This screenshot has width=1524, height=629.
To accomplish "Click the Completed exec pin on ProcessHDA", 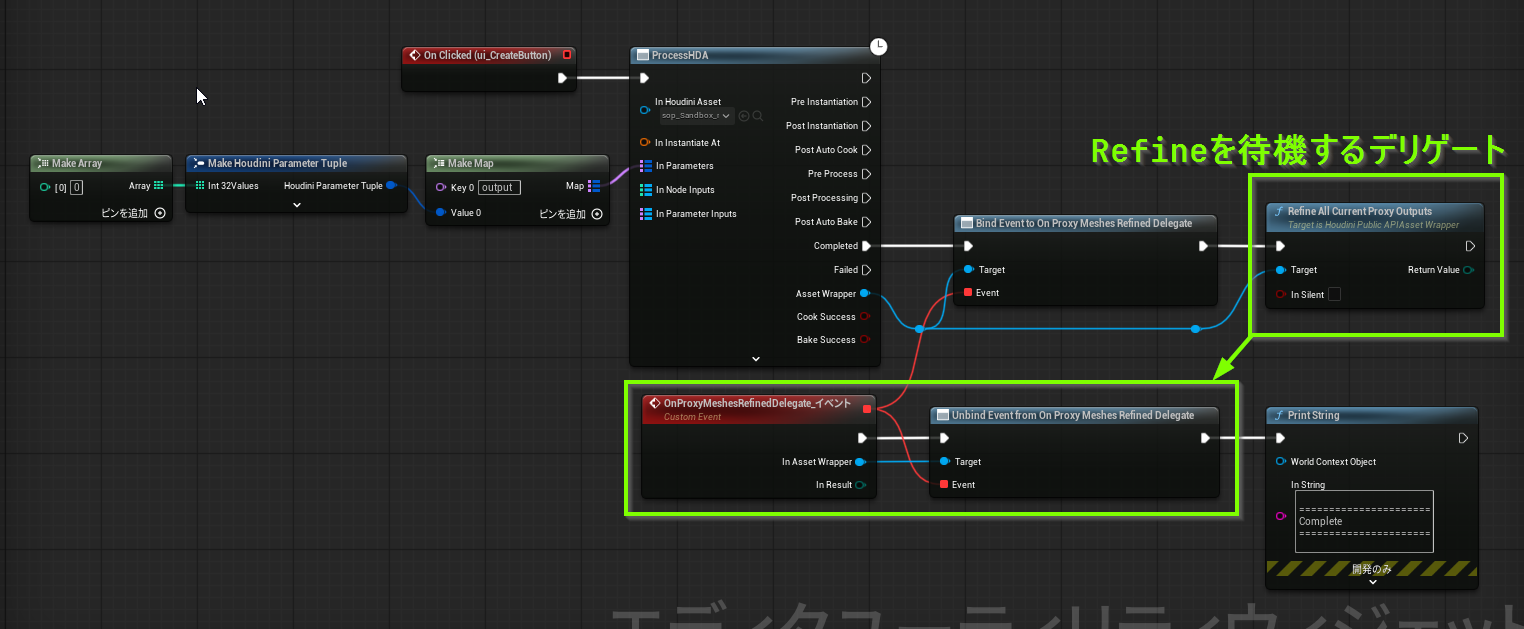I will click(x=866, y=246).
